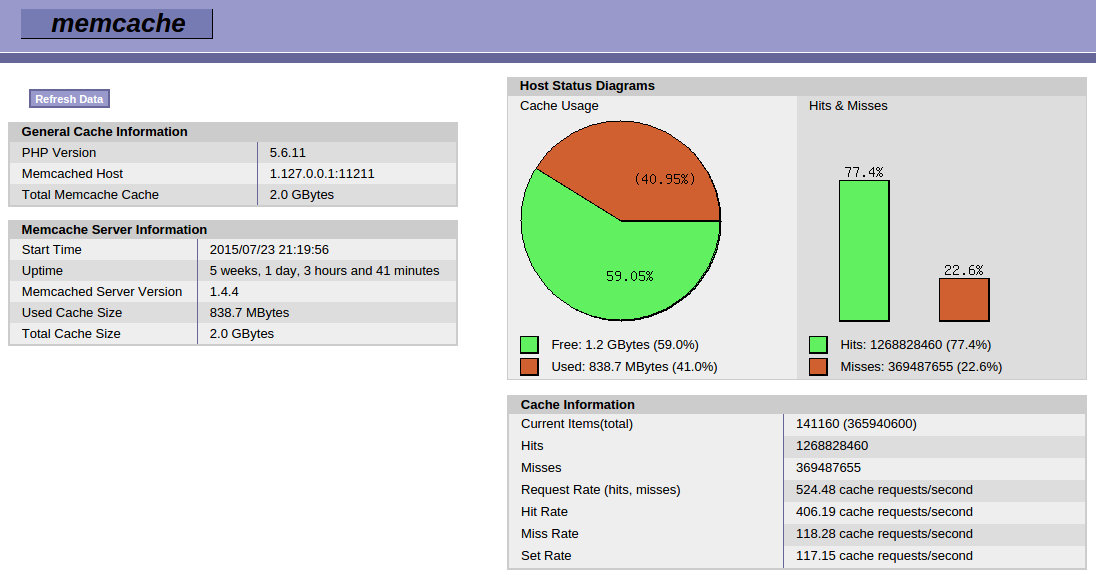
Task: Click the Cache Information section header
Action: (577, 404)
